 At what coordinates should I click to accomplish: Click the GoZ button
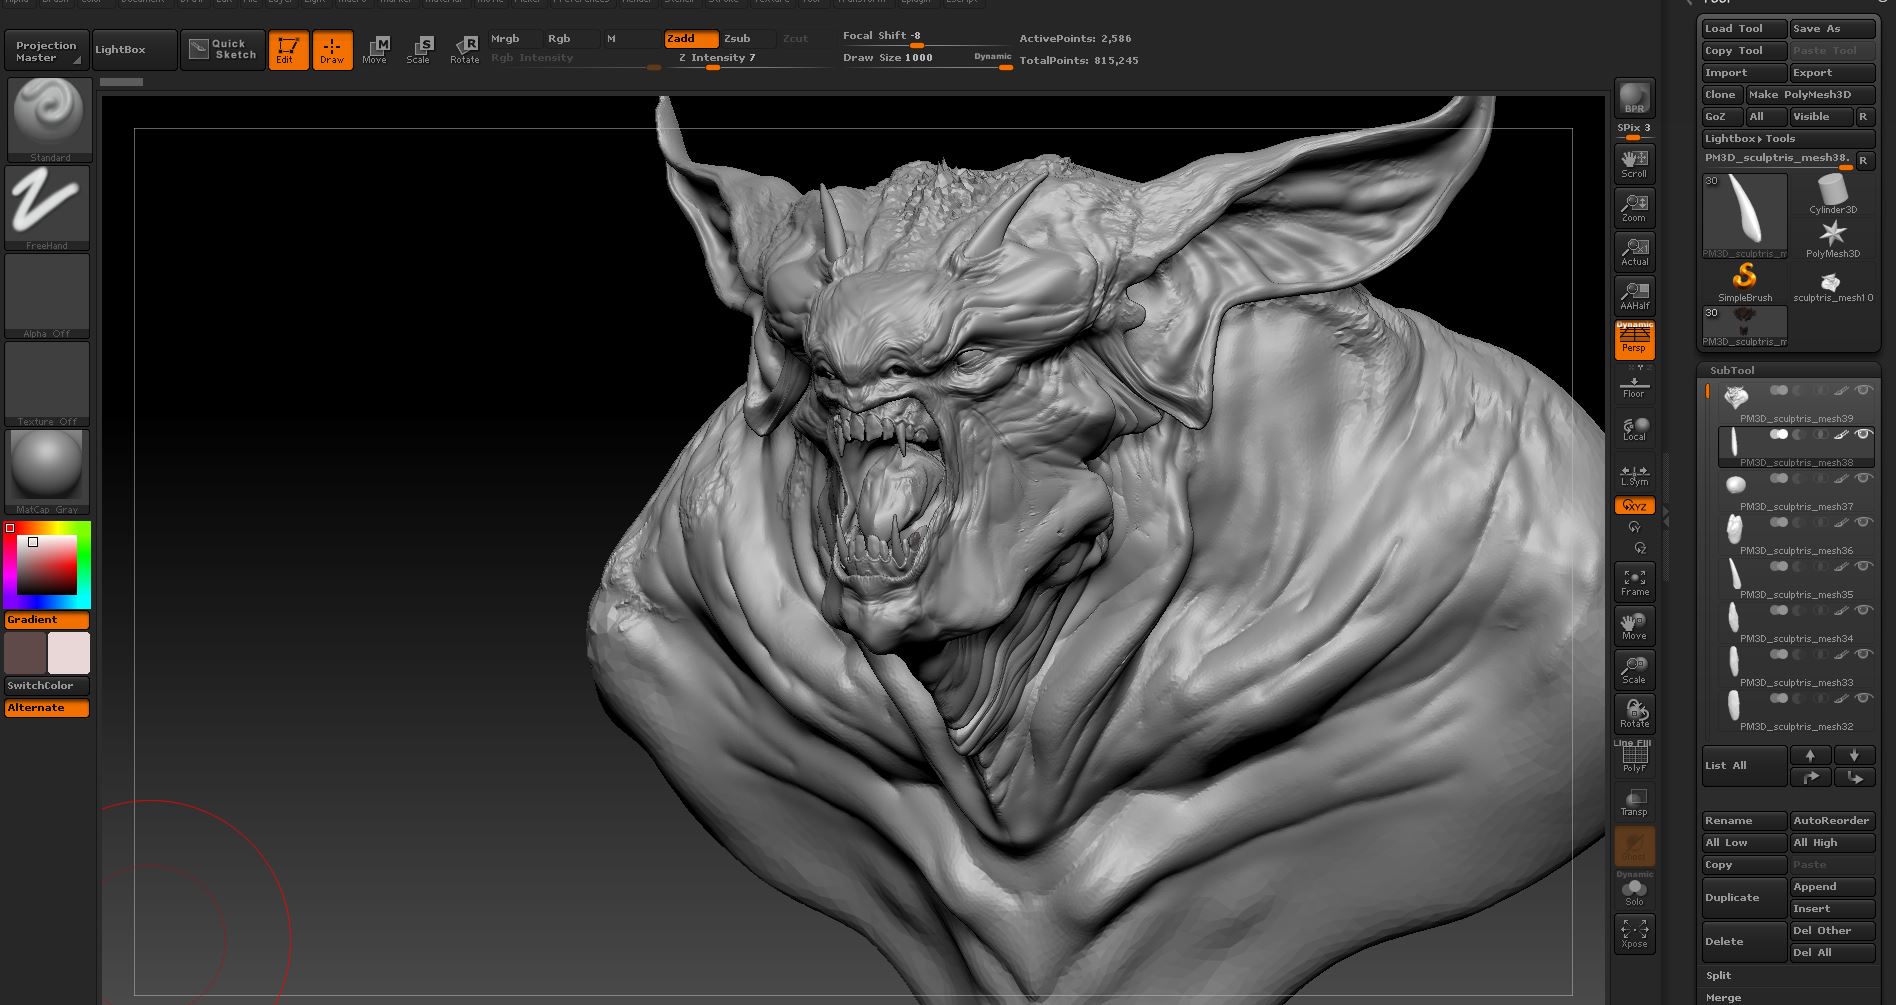pos(1722,117)
